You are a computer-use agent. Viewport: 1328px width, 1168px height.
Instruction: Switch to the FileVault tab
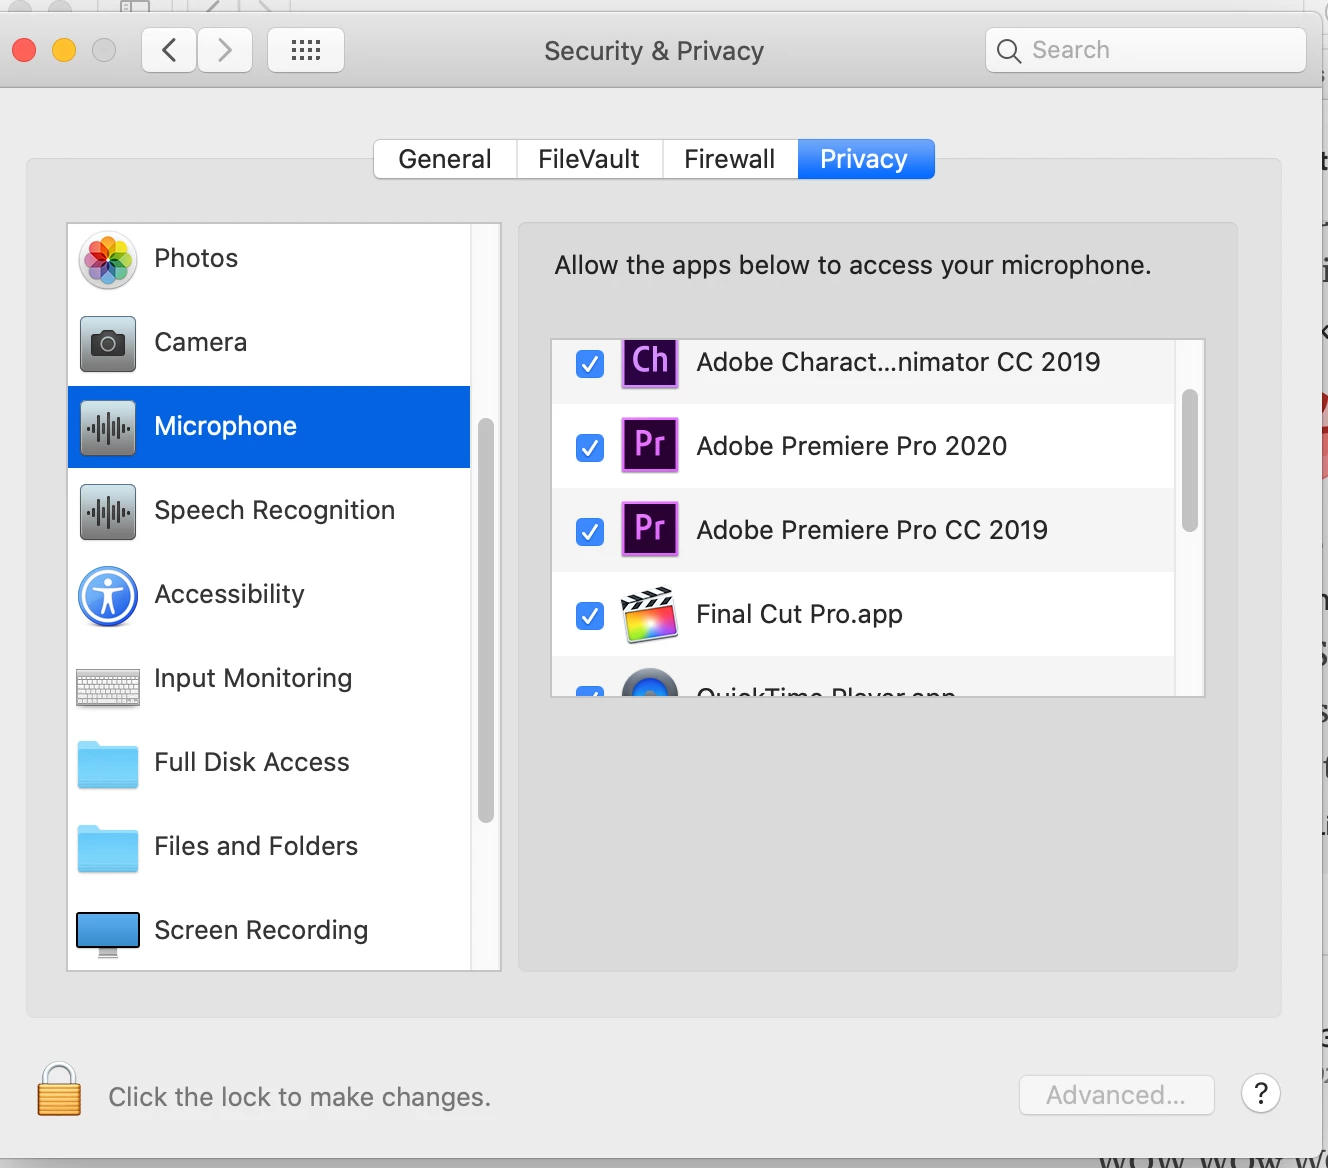pos(589,159)
